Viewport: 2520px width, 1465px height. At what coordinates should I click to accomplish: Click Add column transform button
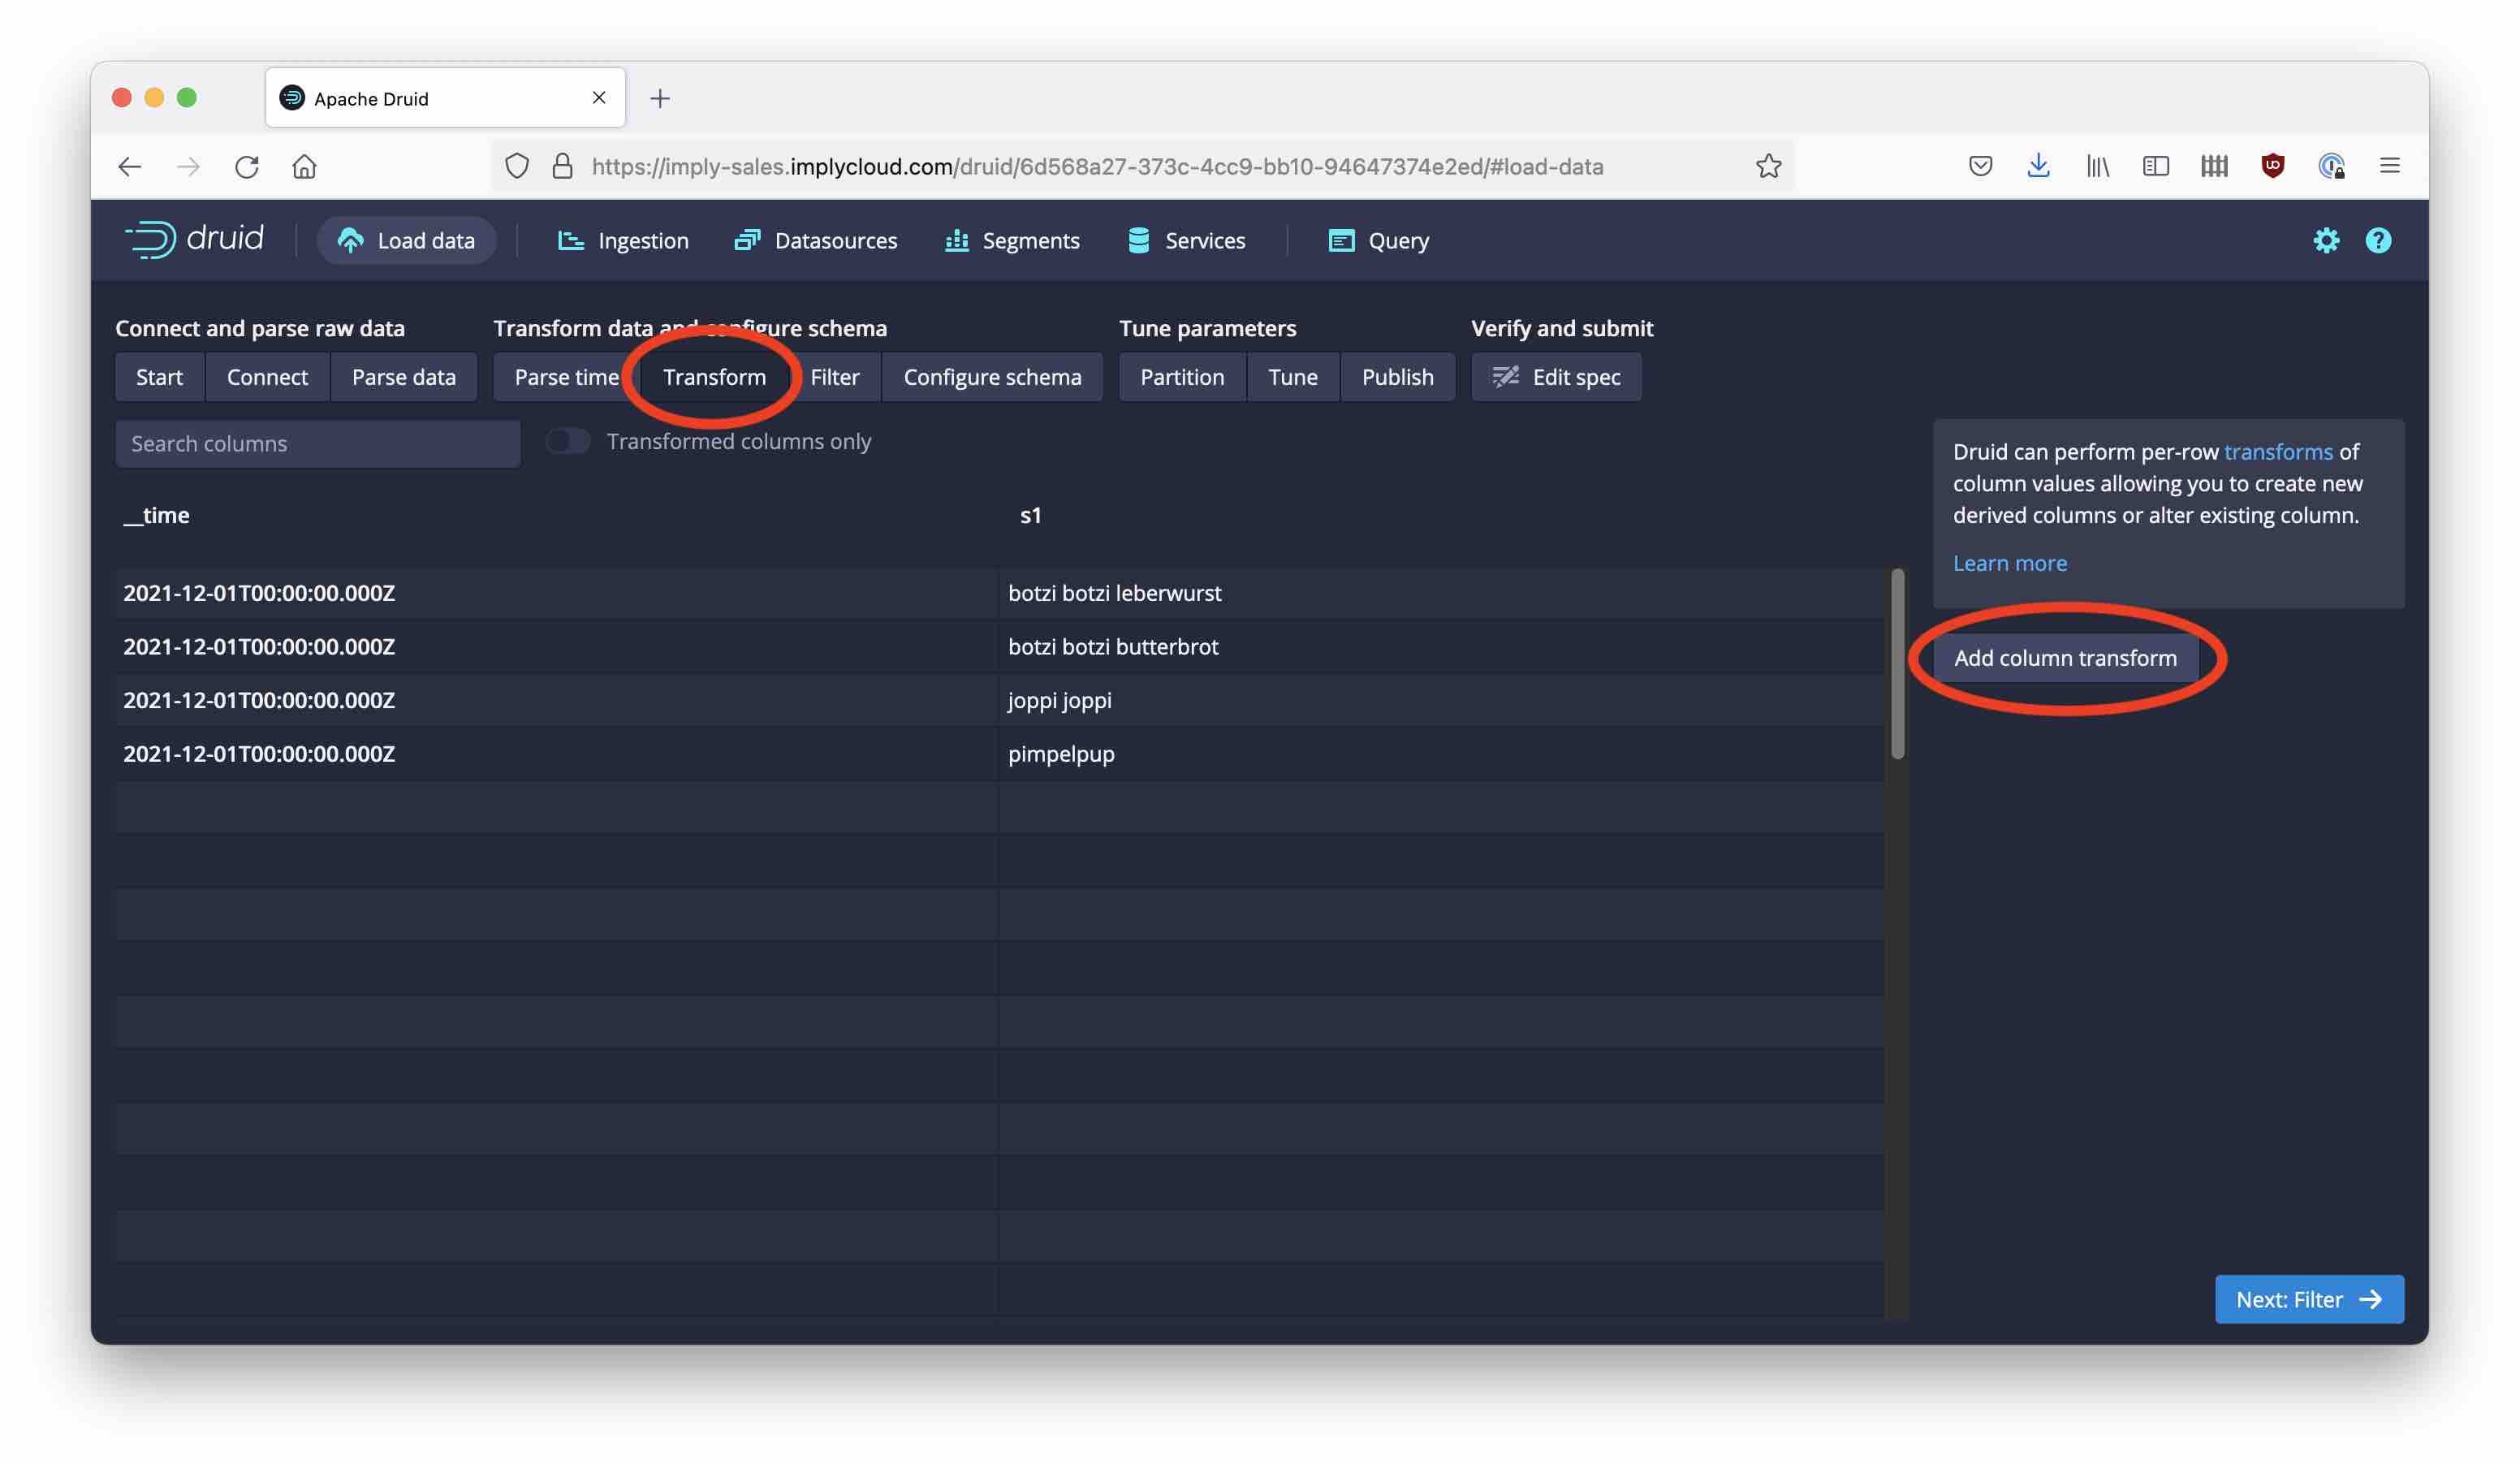coord(2064,658)
